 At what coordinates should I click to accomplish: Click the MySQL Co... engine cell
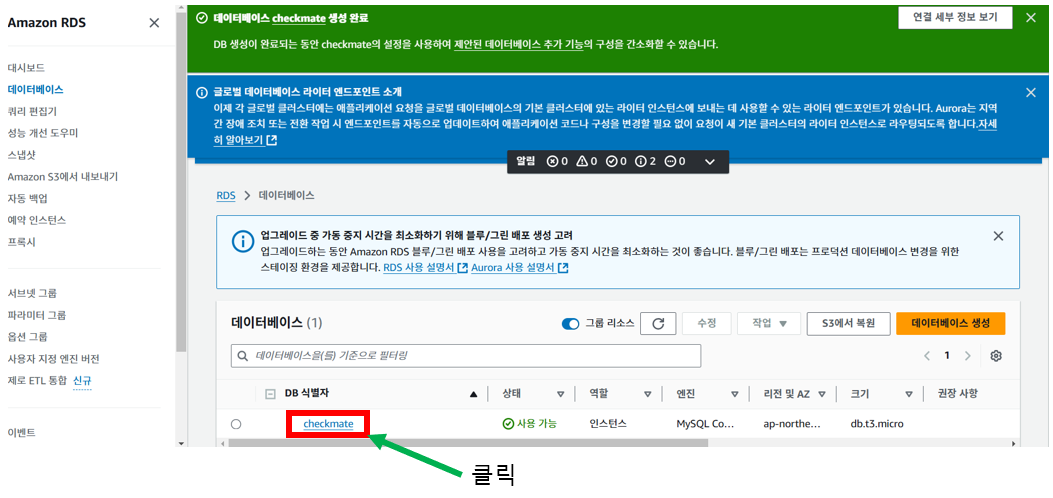coord(705,424)
